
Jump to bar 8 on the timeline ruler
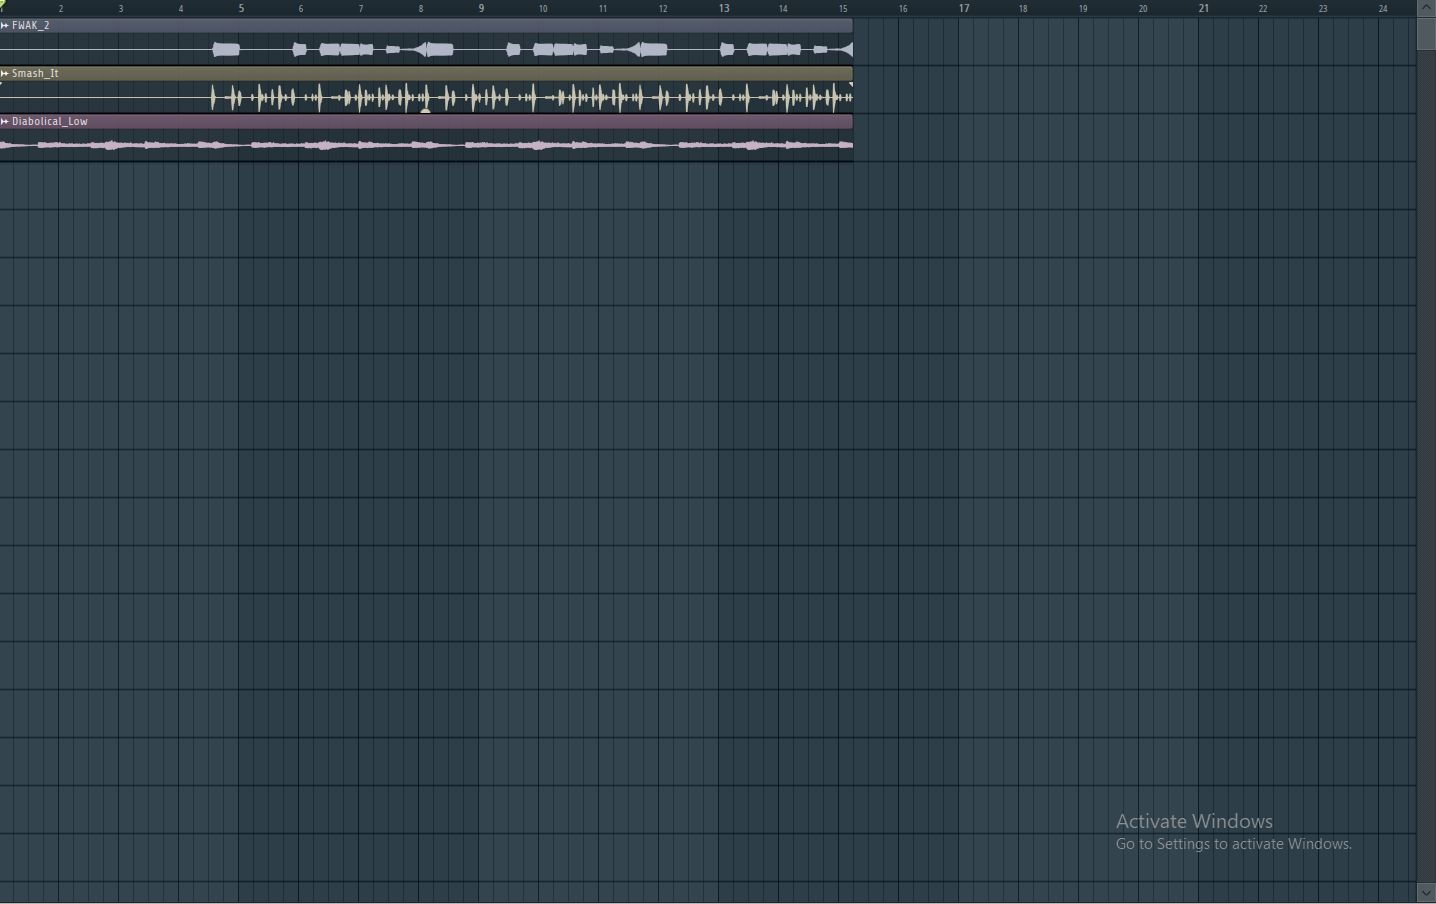pos(421,8)
